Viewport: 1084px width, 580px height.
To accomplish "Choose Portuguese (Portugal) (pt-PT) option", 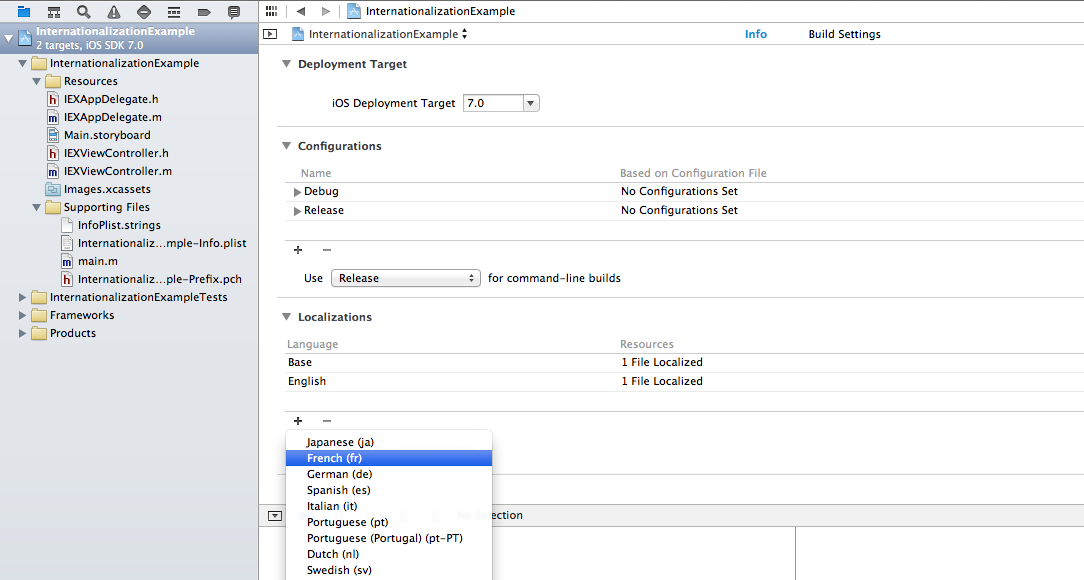I will [389, 538].
